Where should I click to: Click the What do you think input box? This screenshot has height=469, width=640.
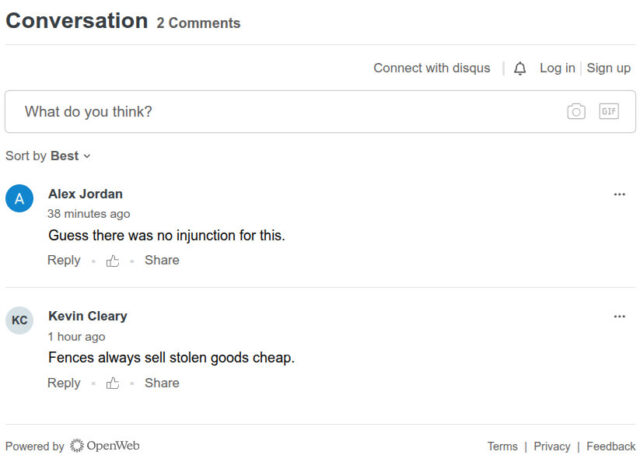280,112
